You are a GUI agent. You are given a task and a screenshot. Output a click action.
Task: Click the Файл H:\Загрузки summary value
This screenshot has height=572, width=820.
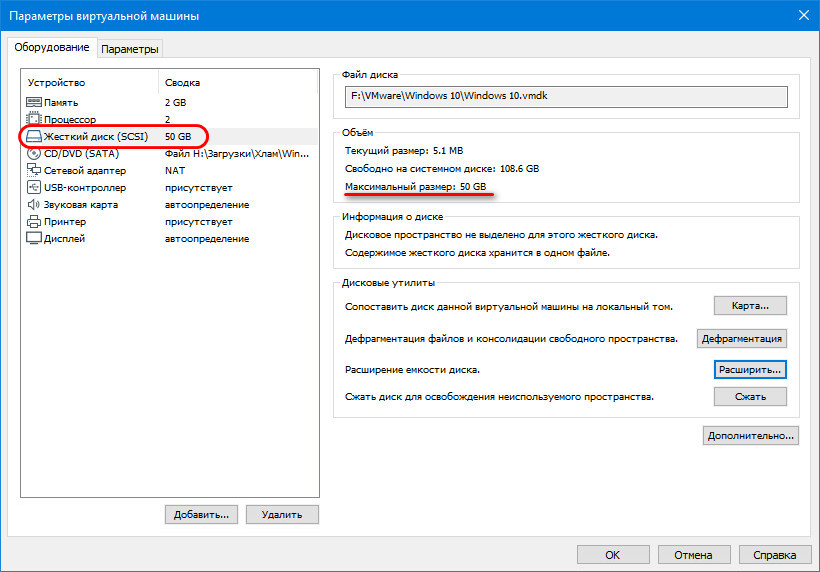coord(237,153)
